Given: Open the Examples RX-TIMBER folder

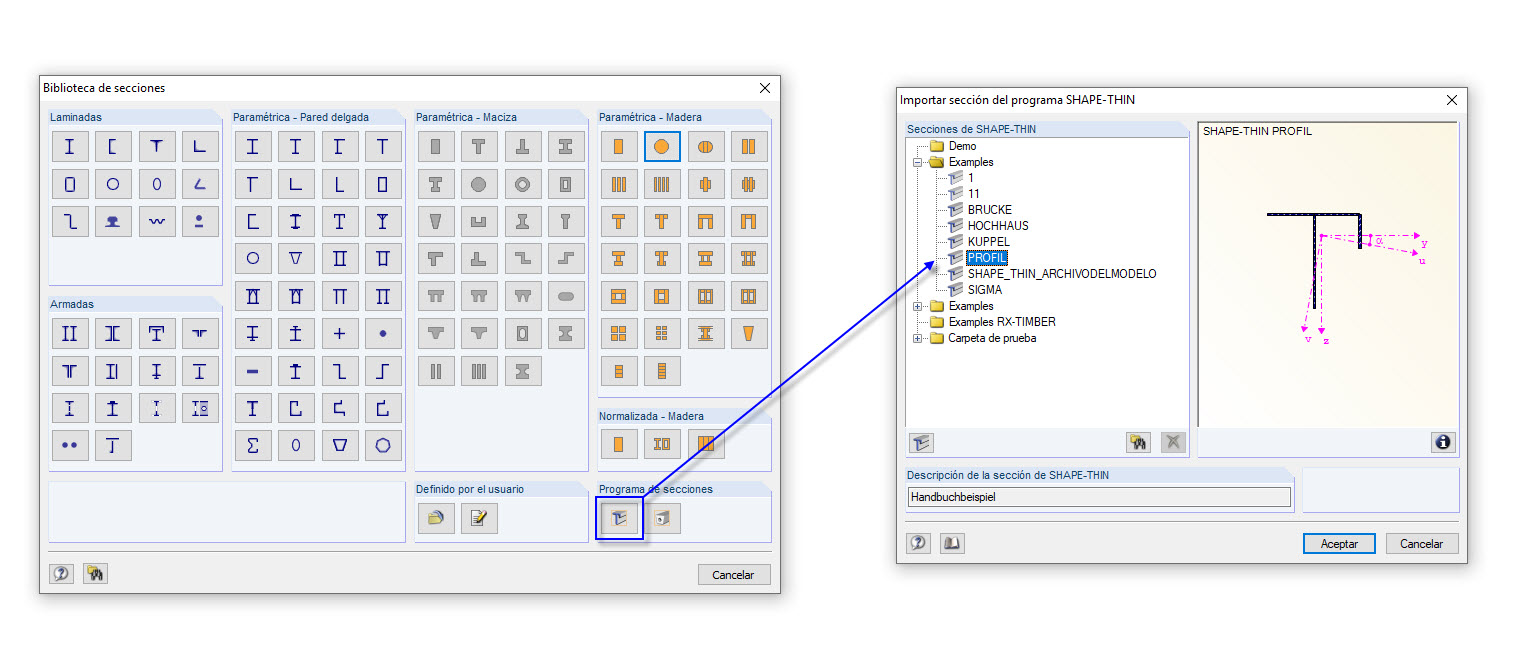Looking at the screenshot, I should tap(1001, 322).
